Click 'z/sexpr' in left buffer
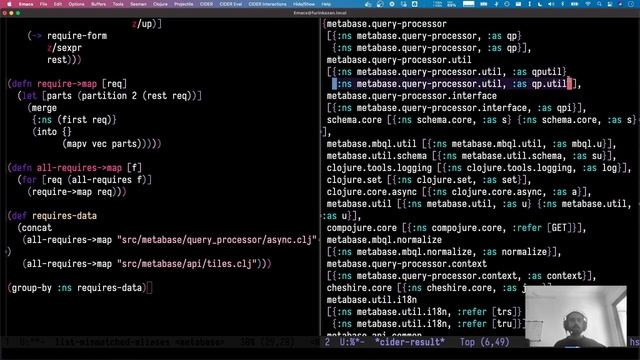Viewport: 640px width, 360px height. tap(64, 48)
